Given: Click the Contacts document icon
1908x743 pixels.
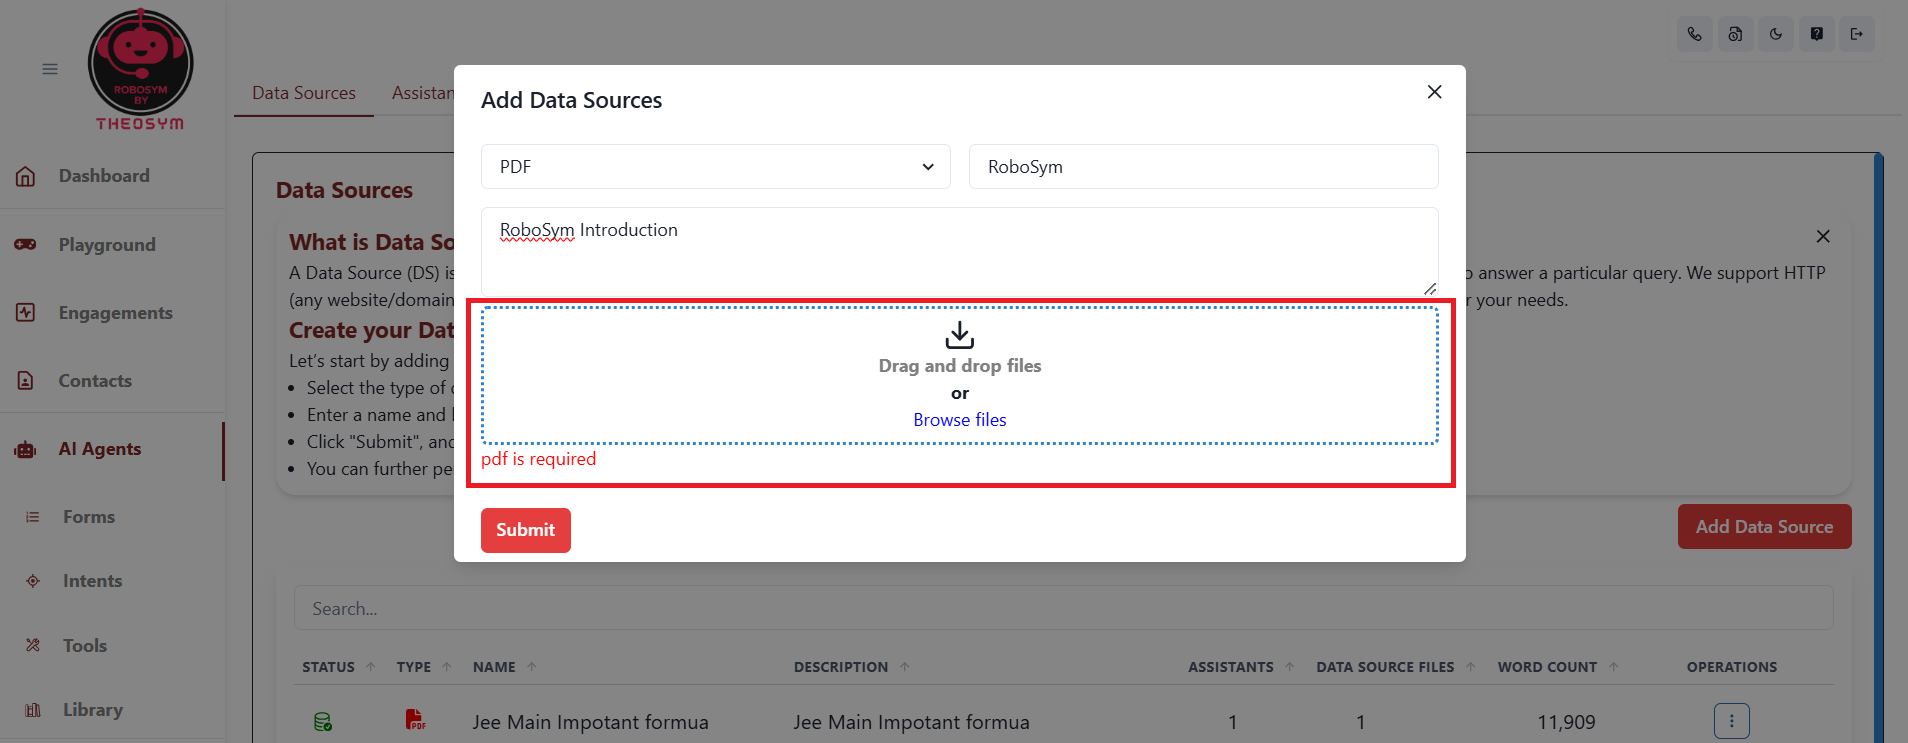Looking at the screenshot, I should pos(26,381).
